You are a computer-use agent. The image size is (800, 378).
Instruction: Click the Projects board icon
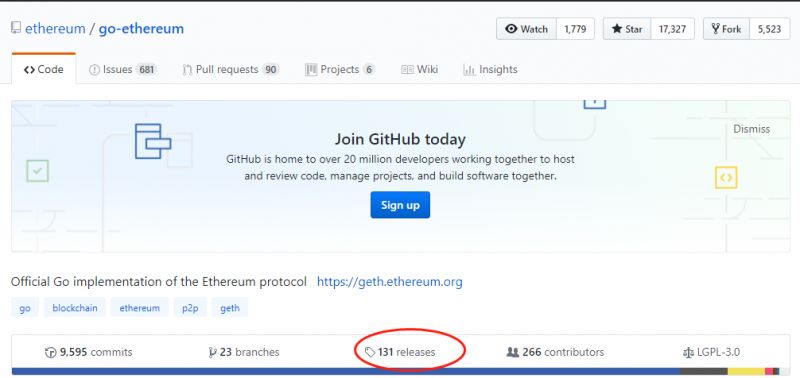point(311,70)
